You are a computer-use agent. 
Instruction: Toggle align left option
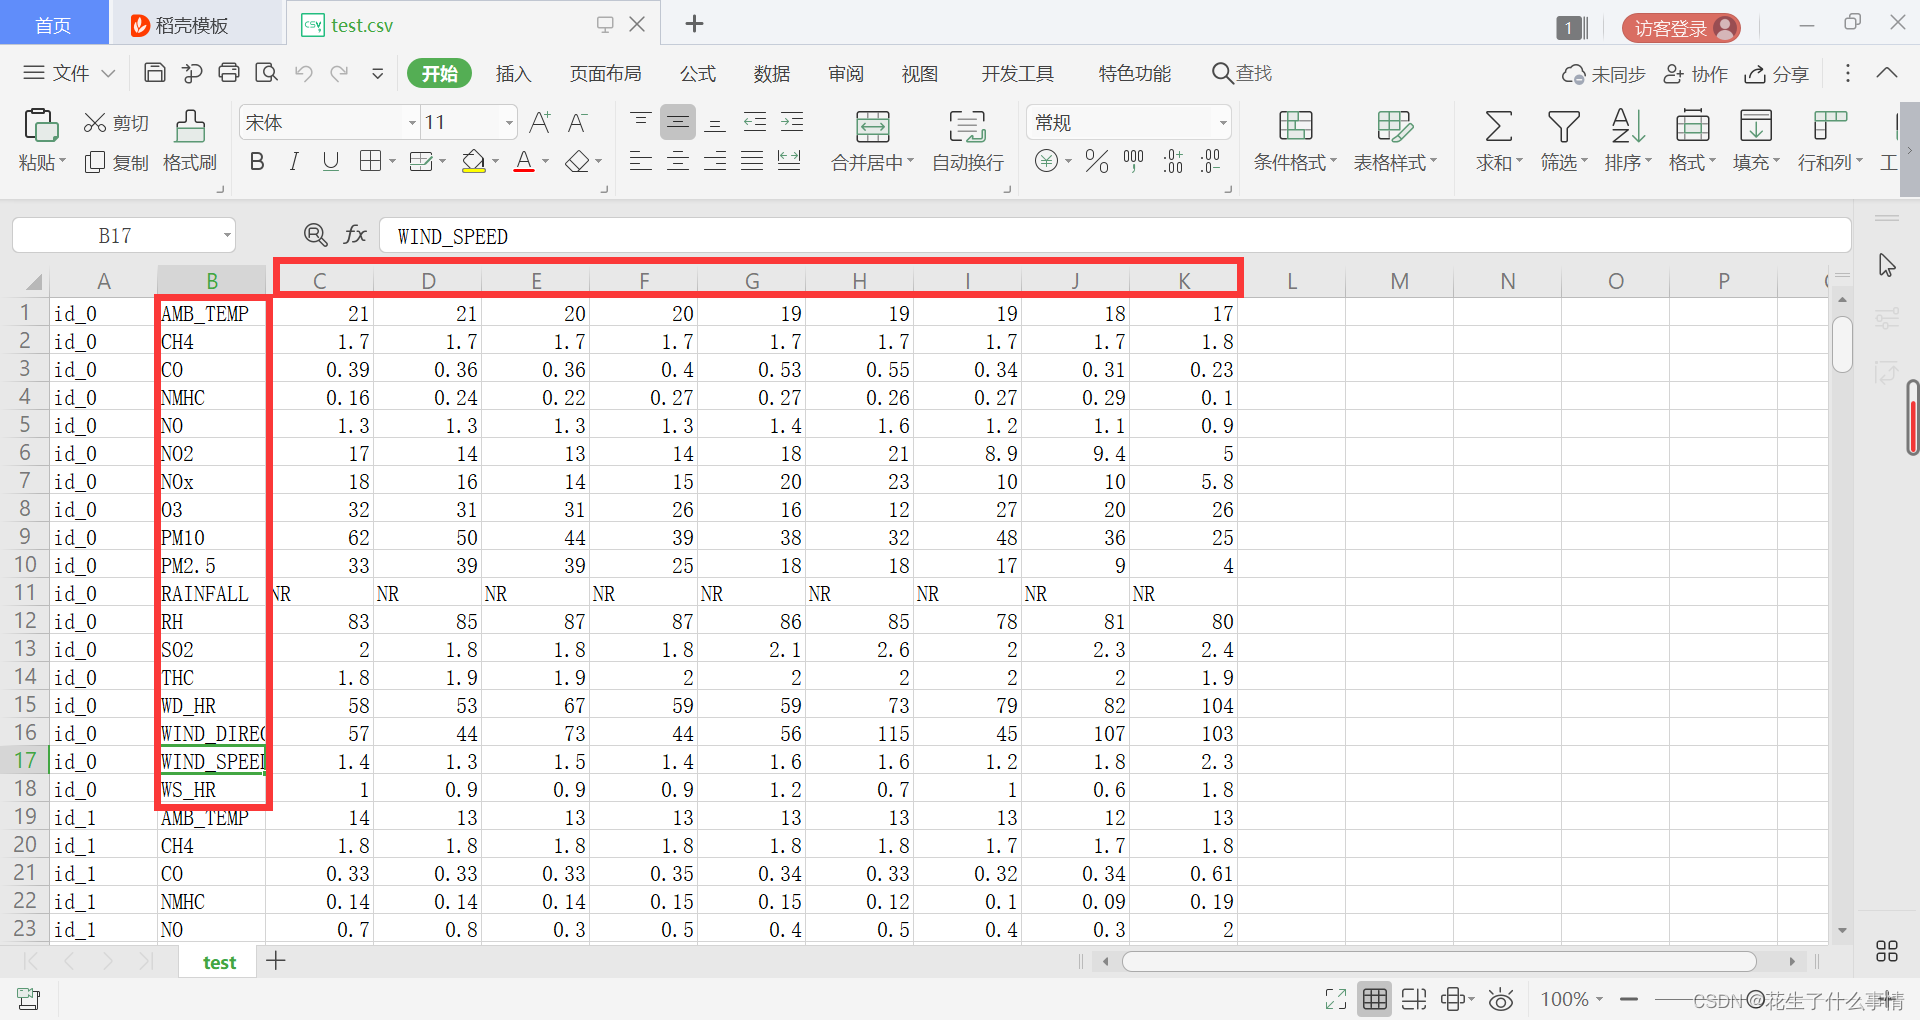(x=641, y=161)
